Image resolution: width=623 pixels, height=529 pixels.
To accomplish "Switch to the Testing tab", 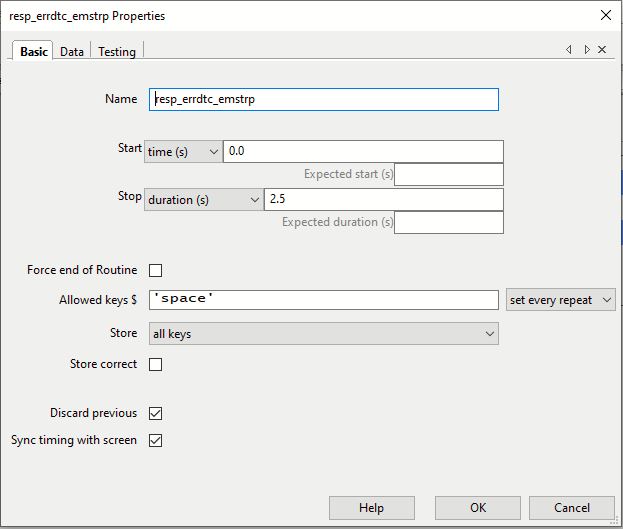I will click(x=117, y=52).
